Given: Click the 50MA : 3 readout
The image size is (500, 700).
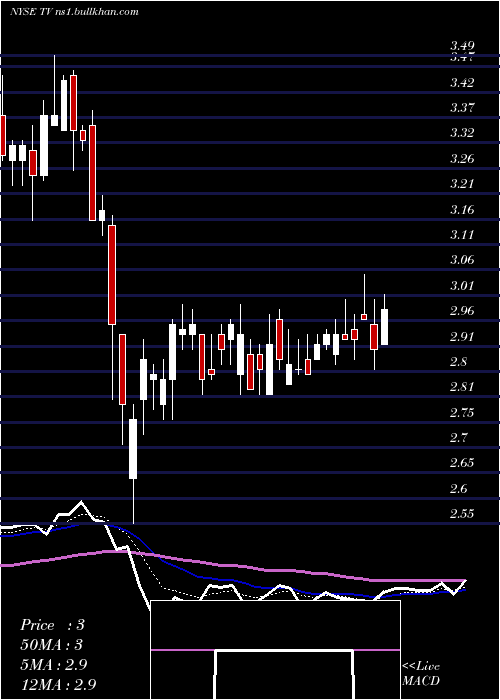Looking at the screenshot, I should click(52, 645).
